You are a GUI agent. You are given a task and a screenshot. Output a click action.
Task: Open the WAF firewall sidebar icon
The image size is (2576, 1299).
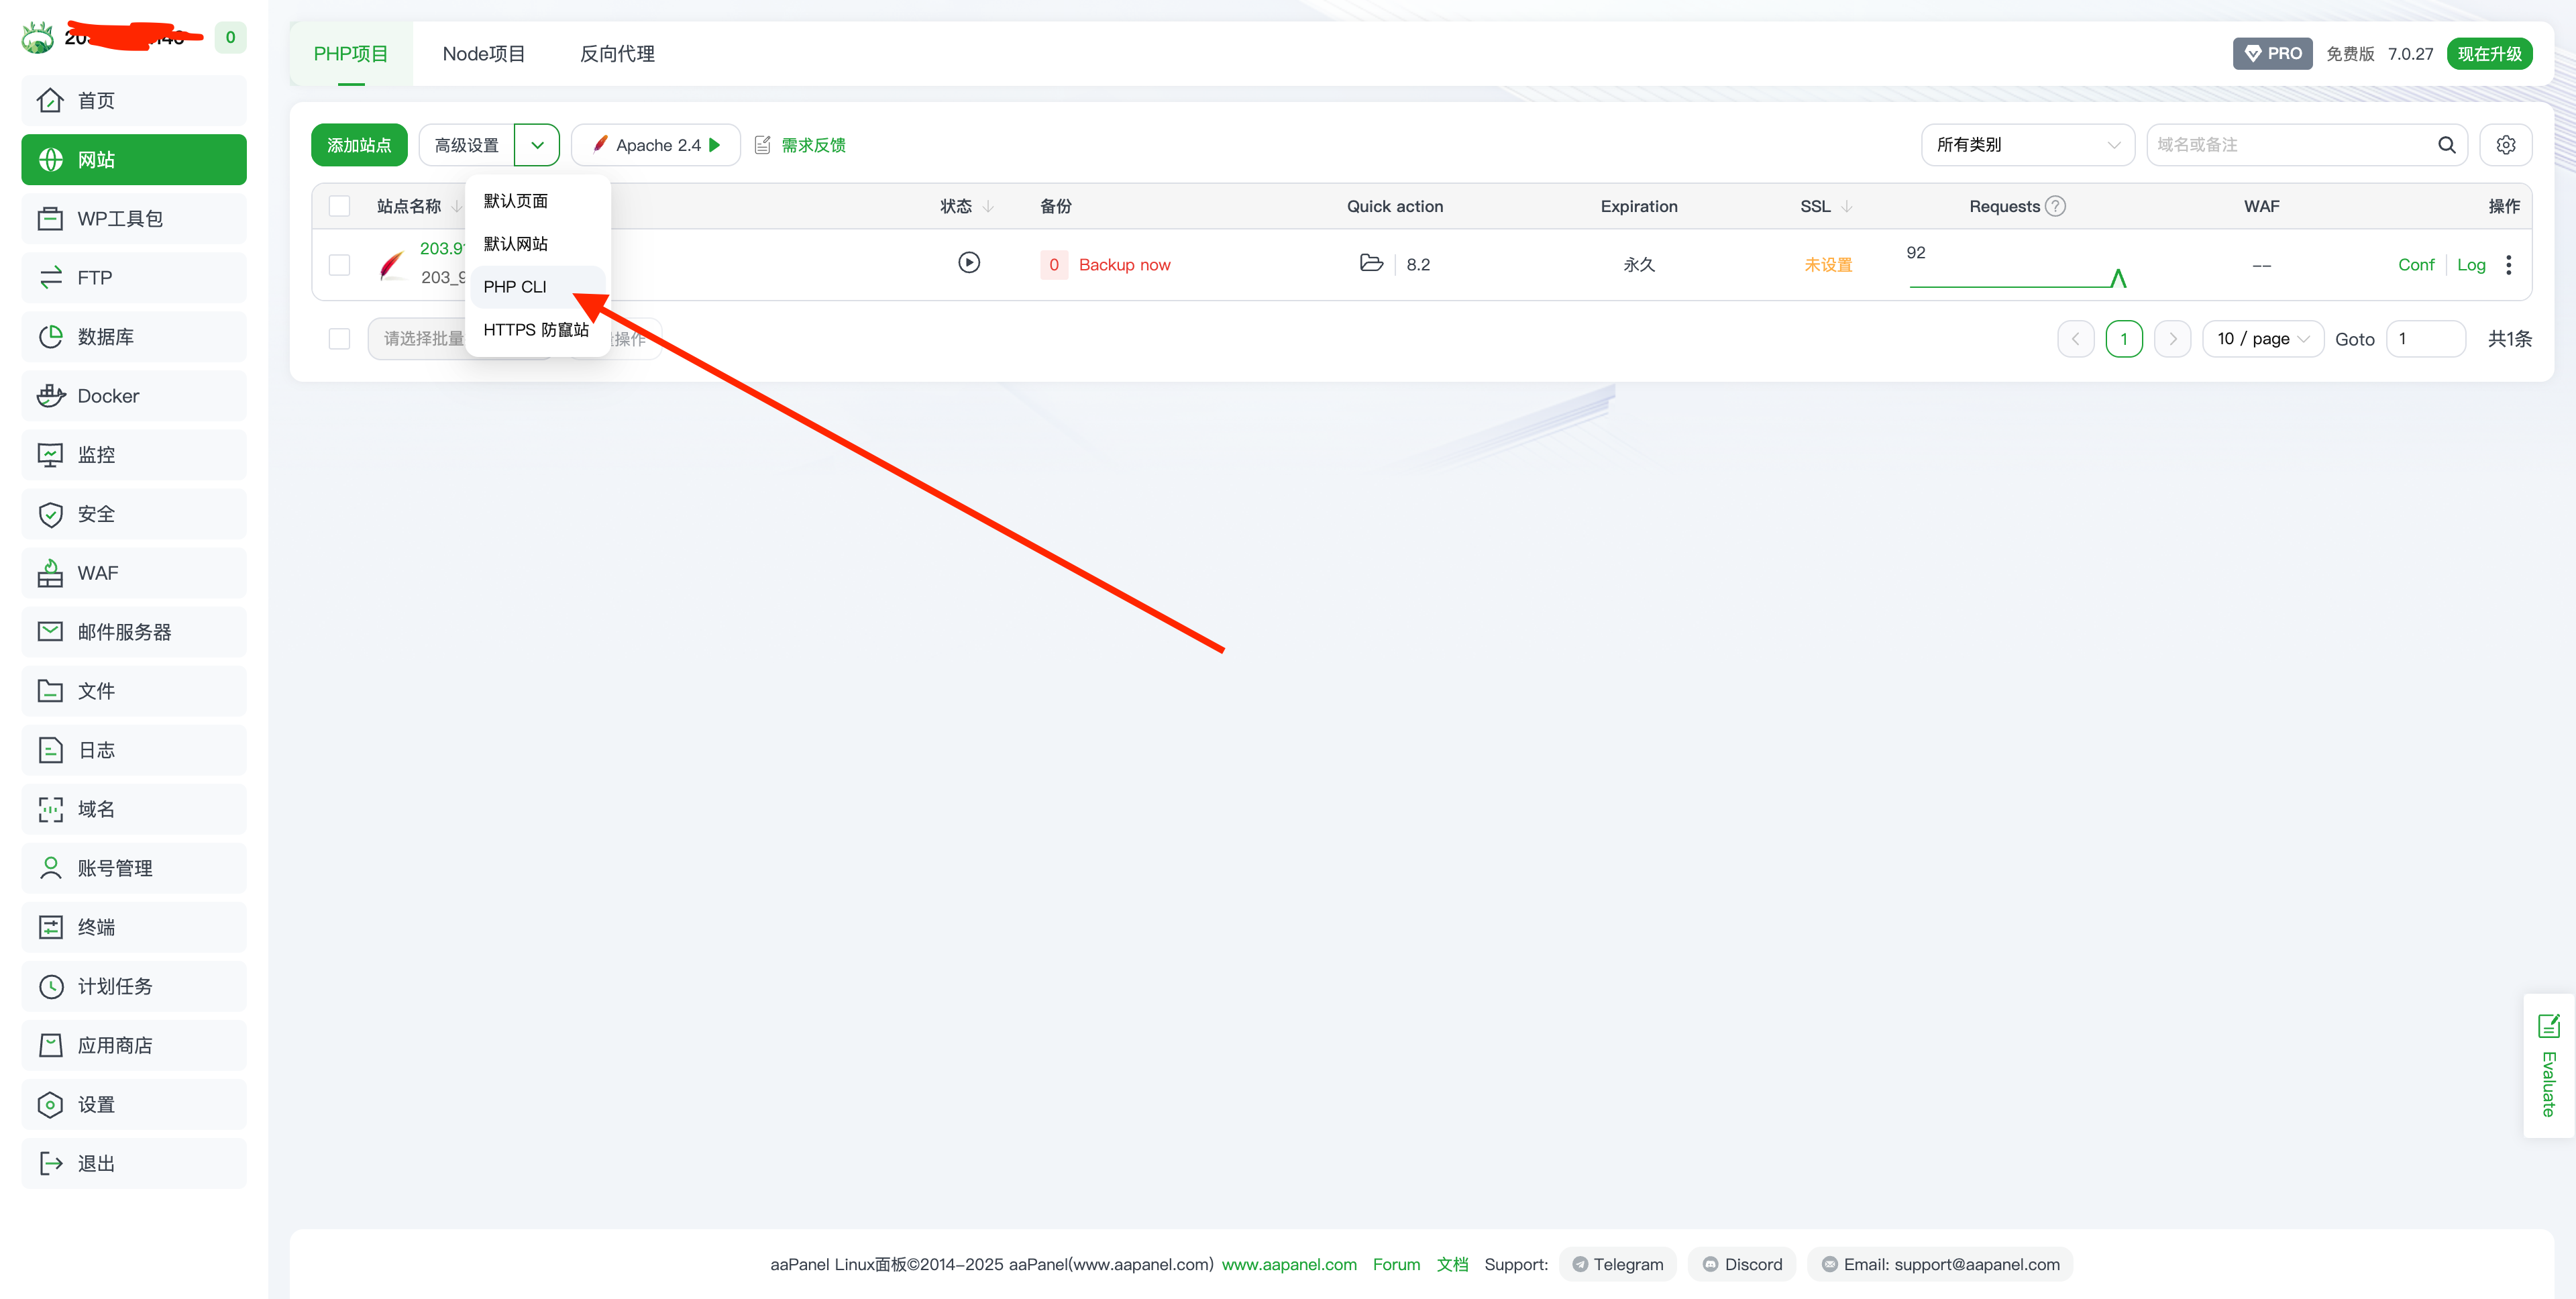coord(51,573)
